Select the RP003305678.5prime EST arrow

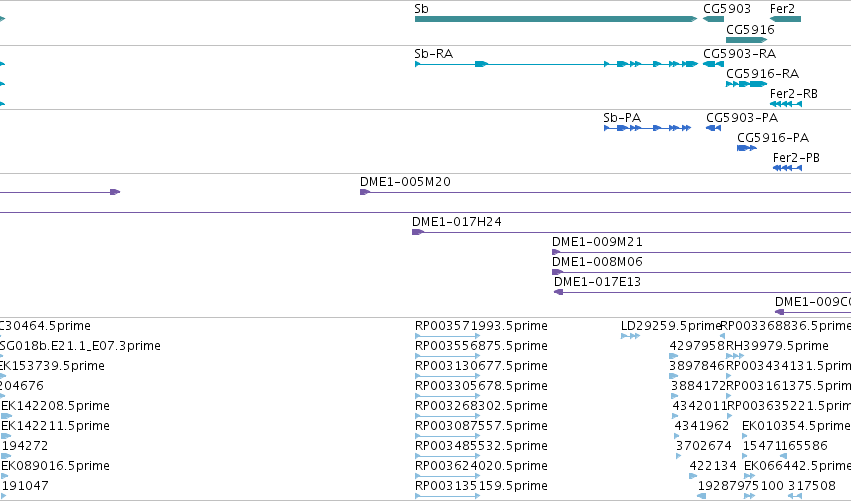pyautogui.click(x=447, y=396)
